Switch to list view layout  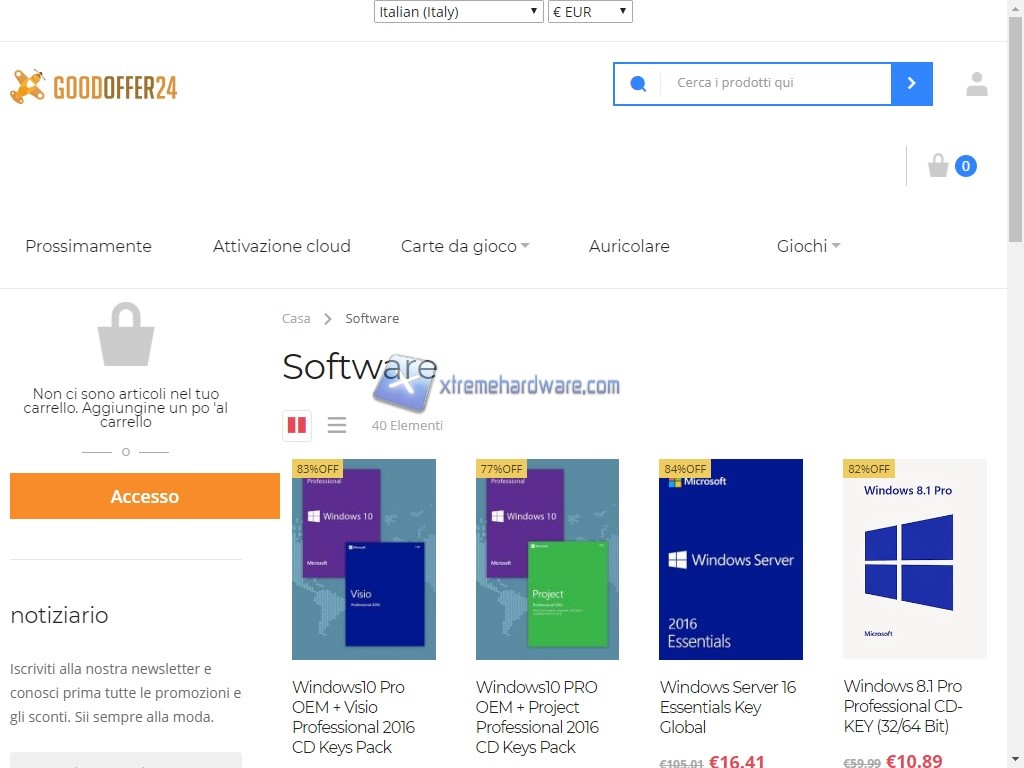337,425
